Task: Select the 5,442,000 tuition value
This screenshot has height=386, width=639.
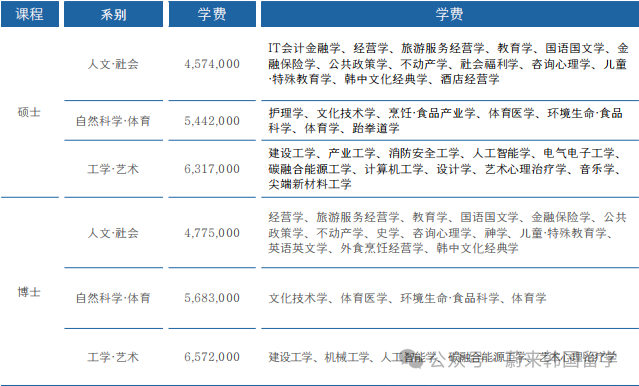Action: 212,121
